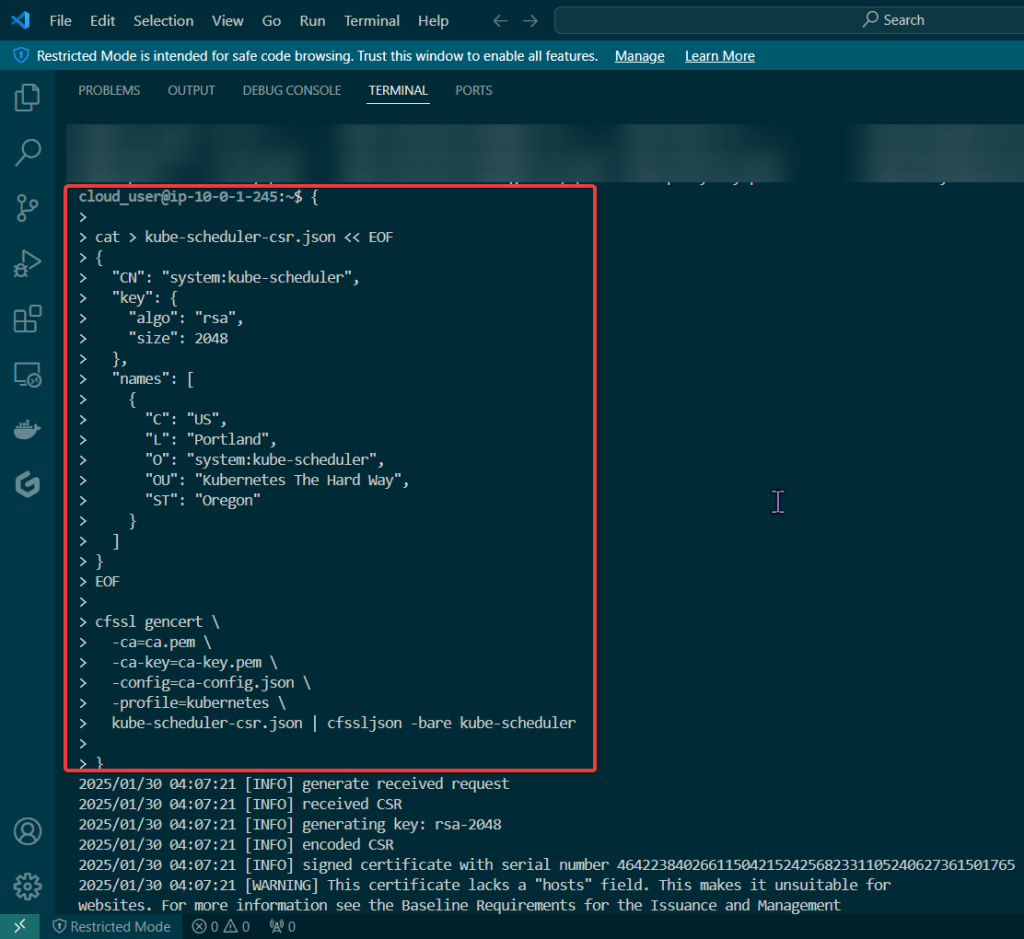This screenshot has height=939, width=1024.
Task: Click the Learn More link
Action: click(719, 56)
